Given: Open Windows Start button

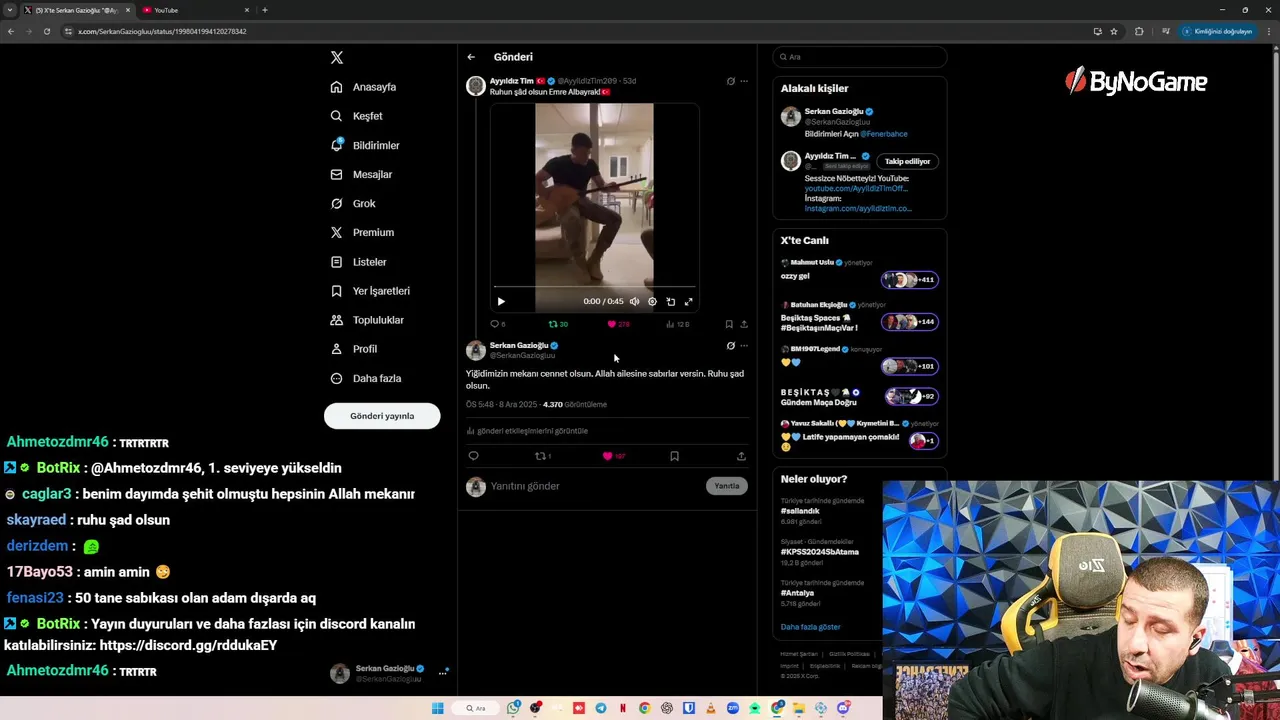Looking at the screenshot, I should 437,708.
